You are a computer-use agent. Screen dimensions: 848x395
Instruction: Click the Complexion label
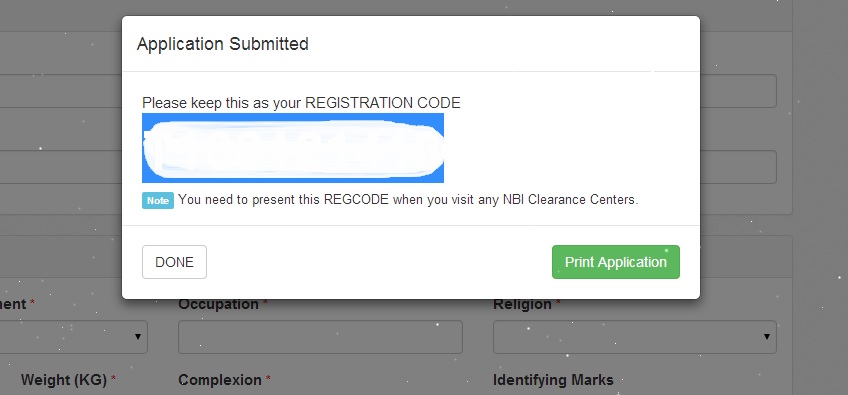(220, 380)
